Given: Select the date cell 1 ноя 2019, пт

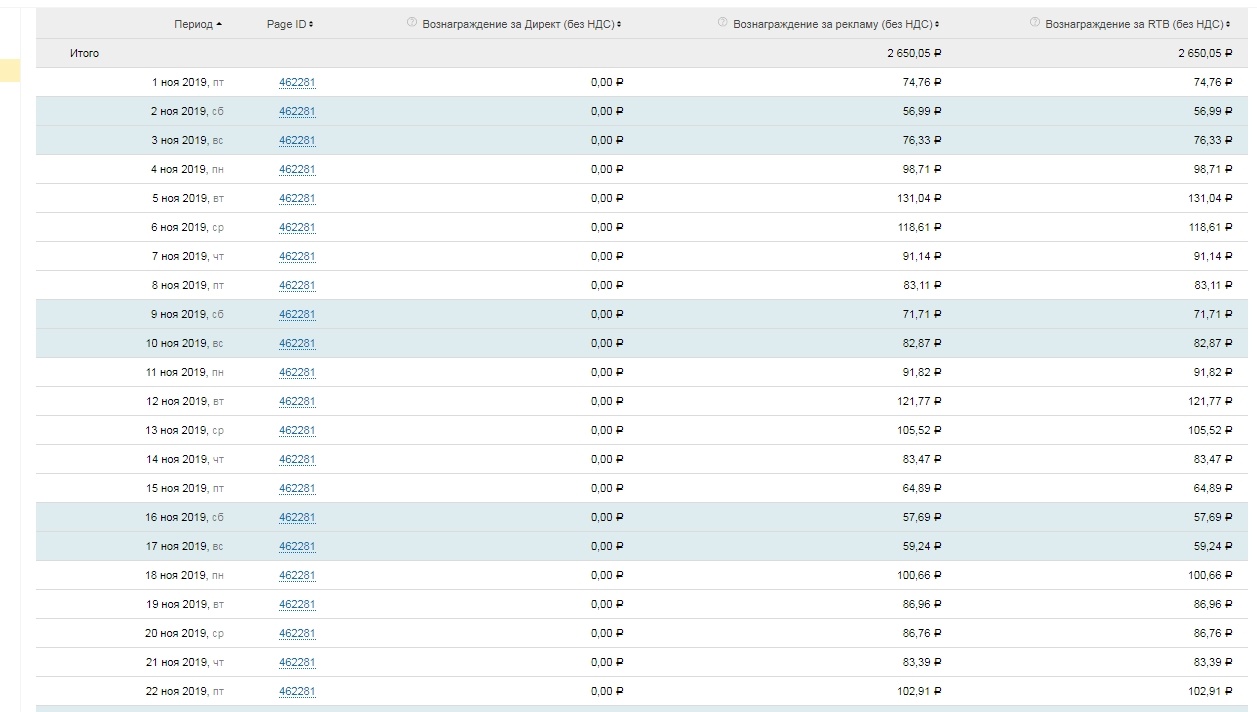Looking at the screenshot, I should coord(188,82).
